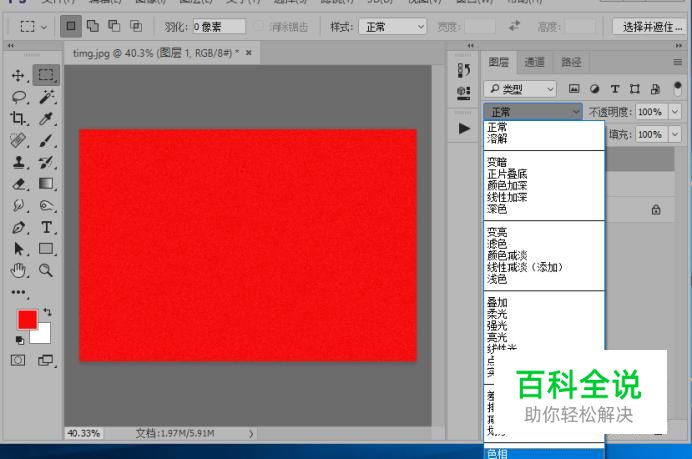Image resolution: width=692 pixels, height=459 pixels.
Task: Close the timg.jpg document tab
Action: pyautogui.click(x=249, y=53)
